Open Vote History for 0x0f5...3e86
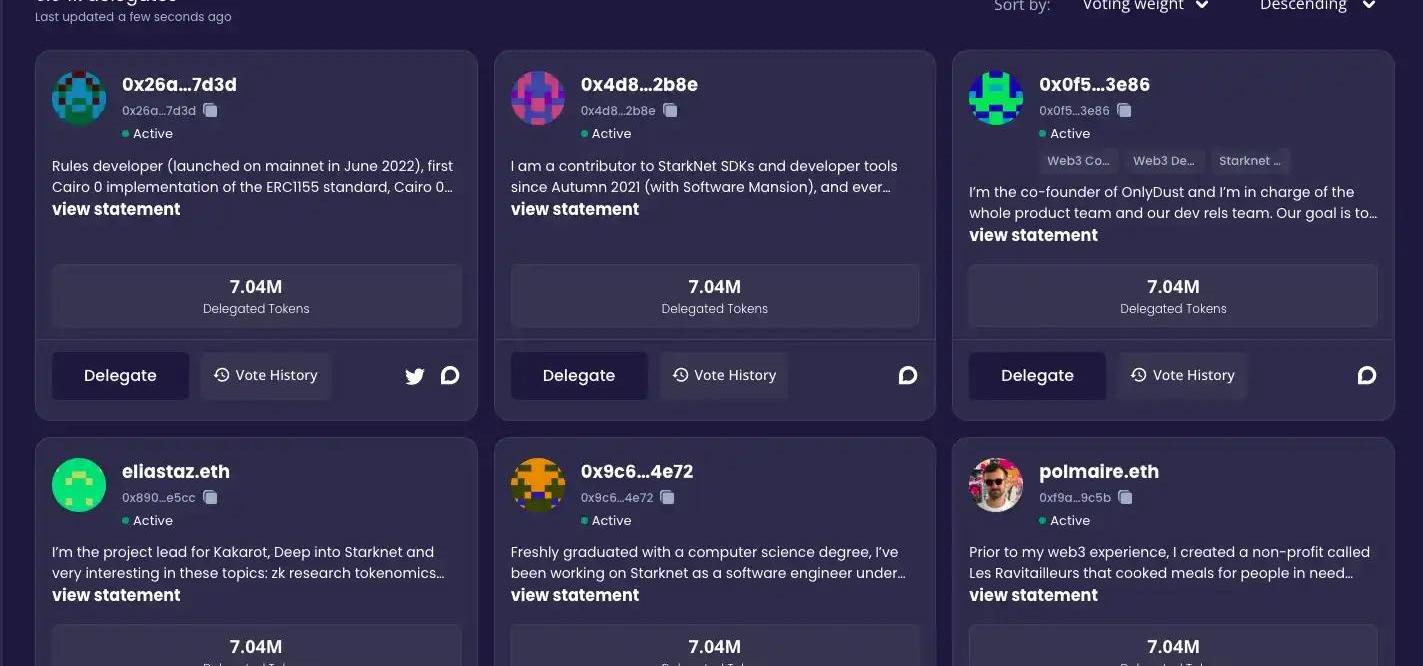The image size is (1423, 666). tap(1182, 375)
